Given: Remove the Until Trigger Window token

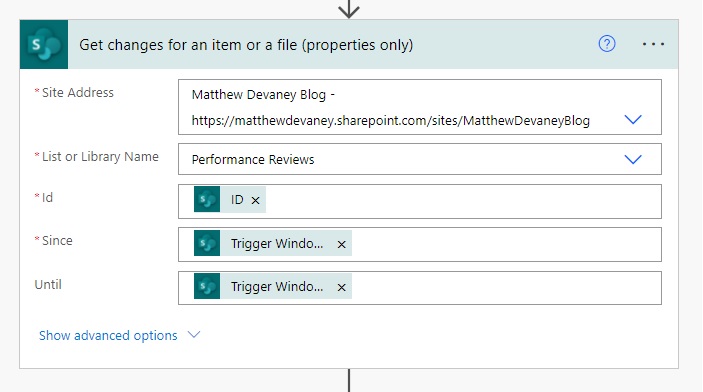Looking at the screenshot, I should pos(342,287).
